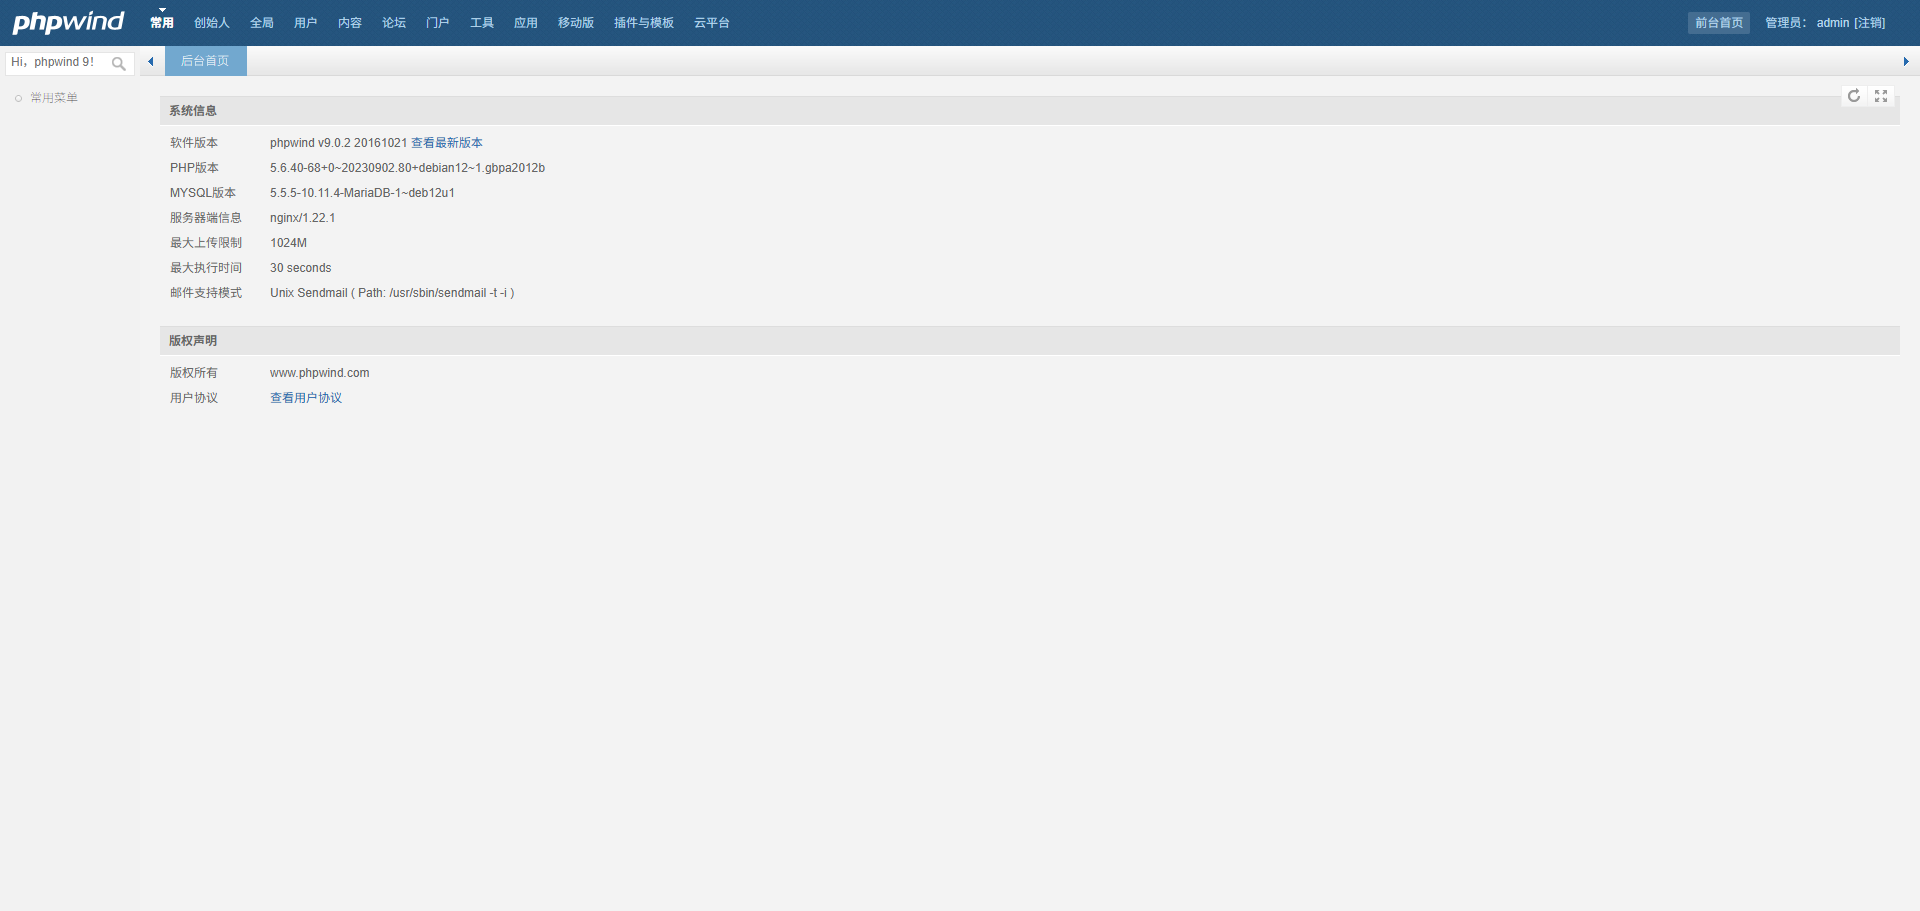Open the 云平台 menu
Screen dimensions: 1920x911
click(x=712, y=23)
